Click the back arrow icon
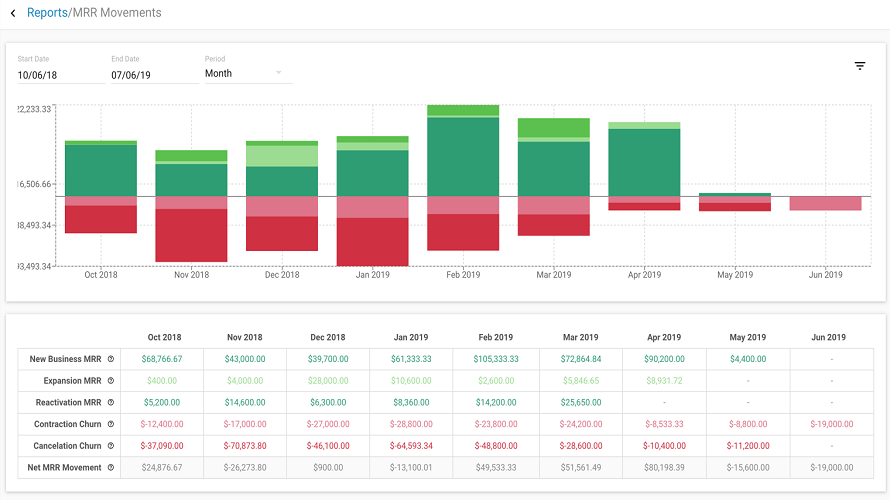Image resolution: width=890 pixels, height=500 pixels. click(13, 13)
